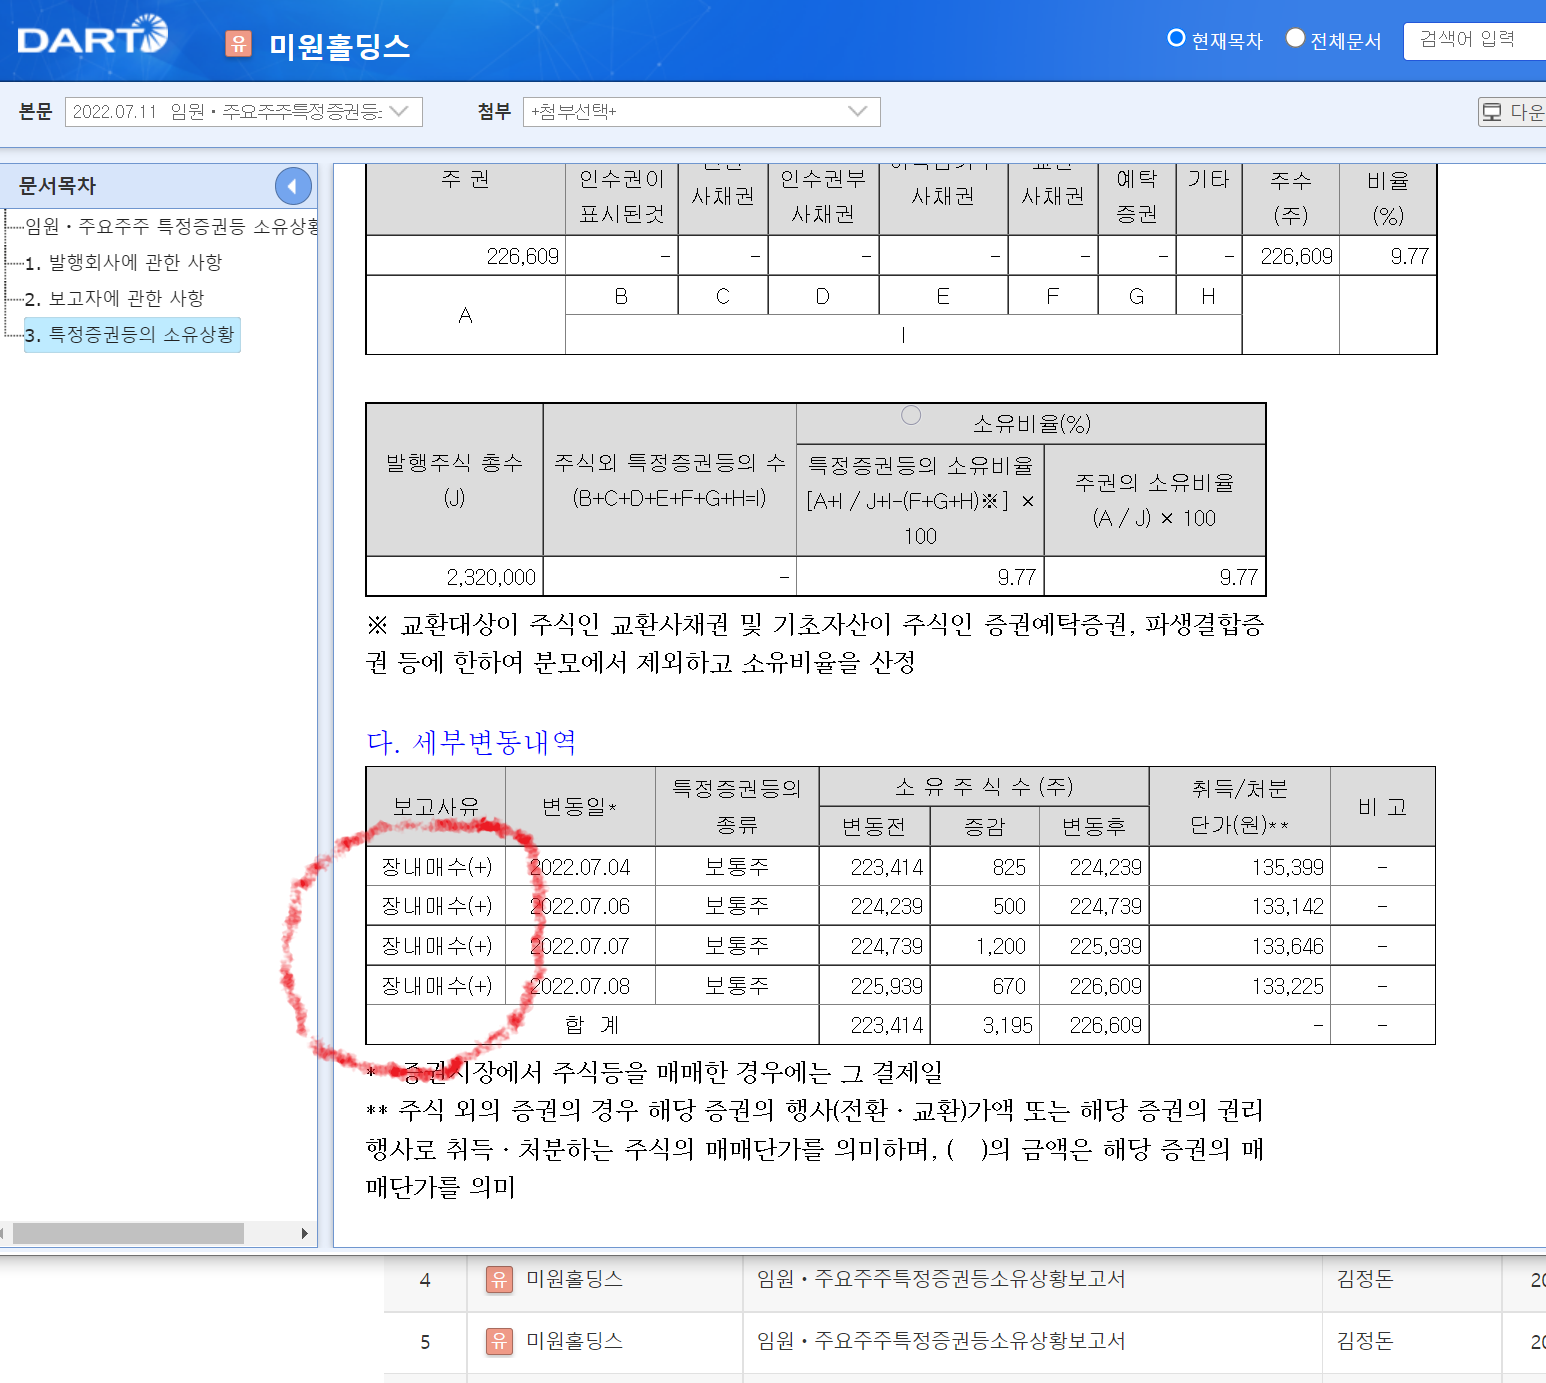Click the date cell 2022.07.06

tap(580, 906)
